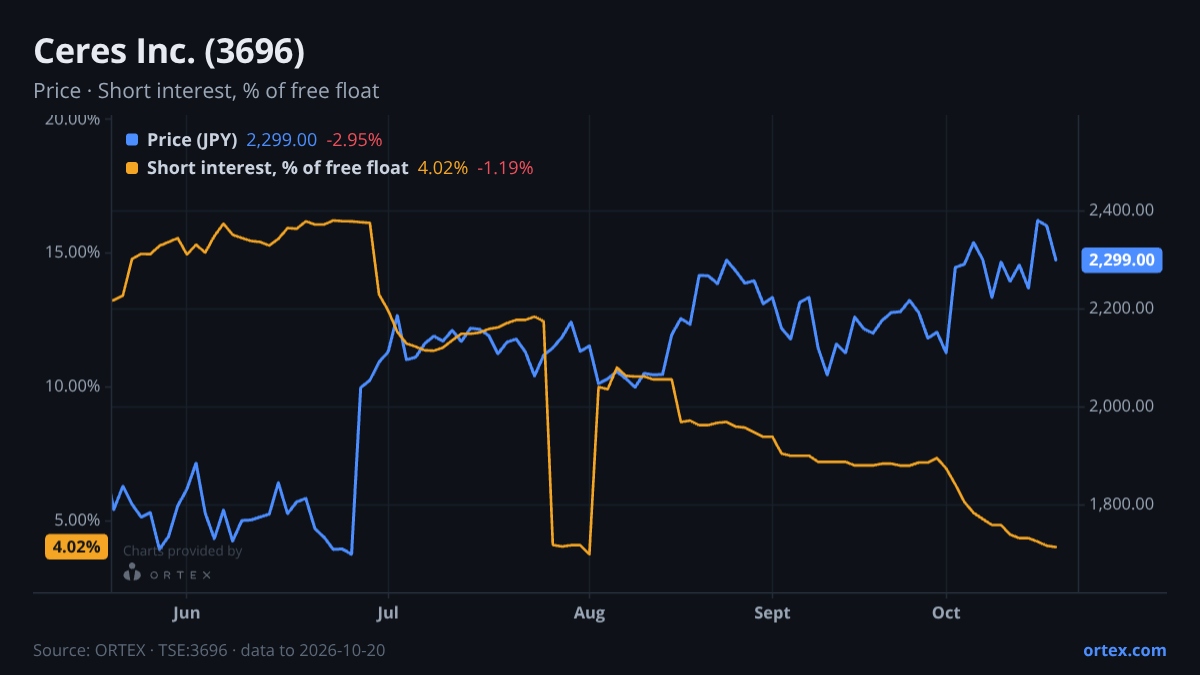Open the ortex.com link
The width and height of the screenshot is (1200, 675).
[1124, 650]
